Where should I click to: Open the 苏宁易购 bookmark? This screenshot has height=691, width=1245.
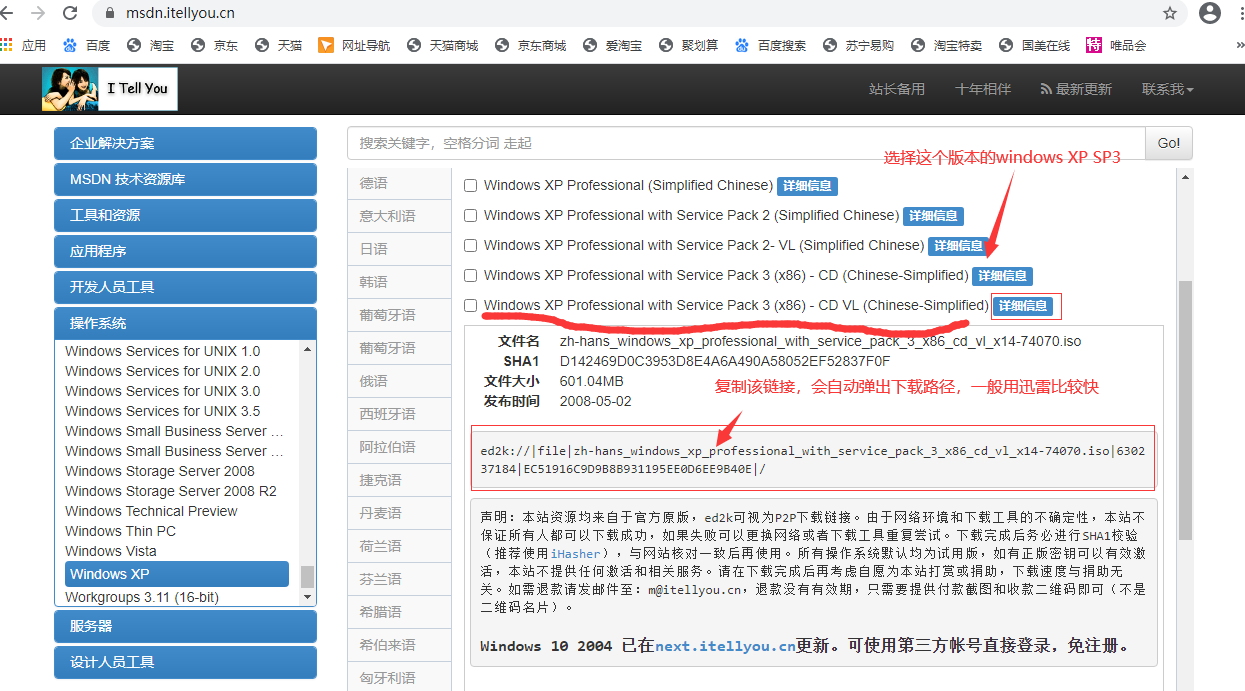click(858, 45)
